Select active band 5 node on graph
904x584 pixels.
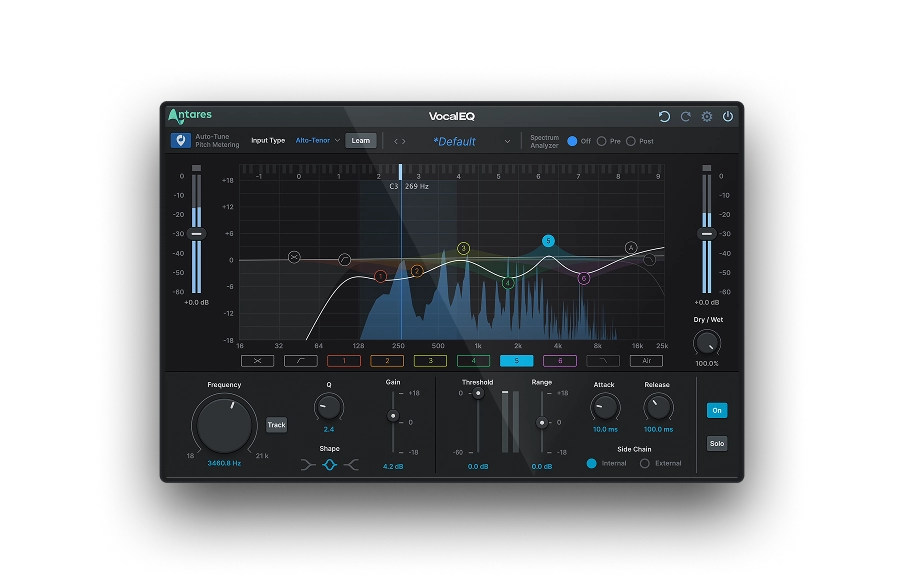(548, 241)
